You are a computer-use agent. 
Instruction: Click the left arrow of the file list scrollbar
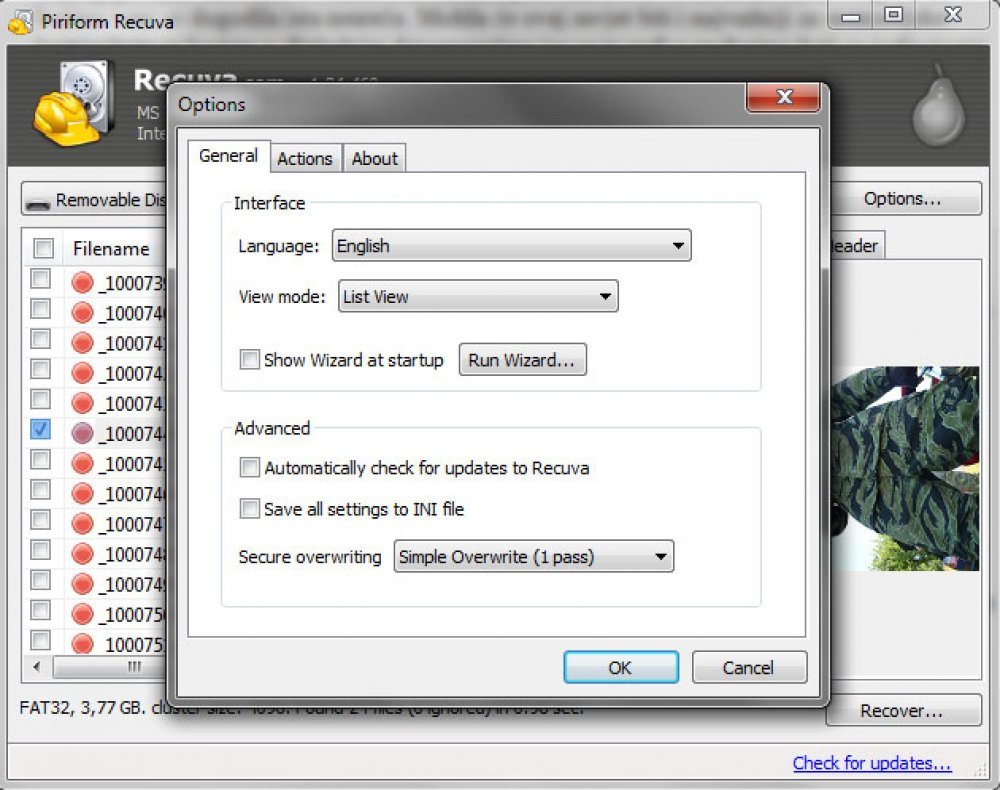37,667
